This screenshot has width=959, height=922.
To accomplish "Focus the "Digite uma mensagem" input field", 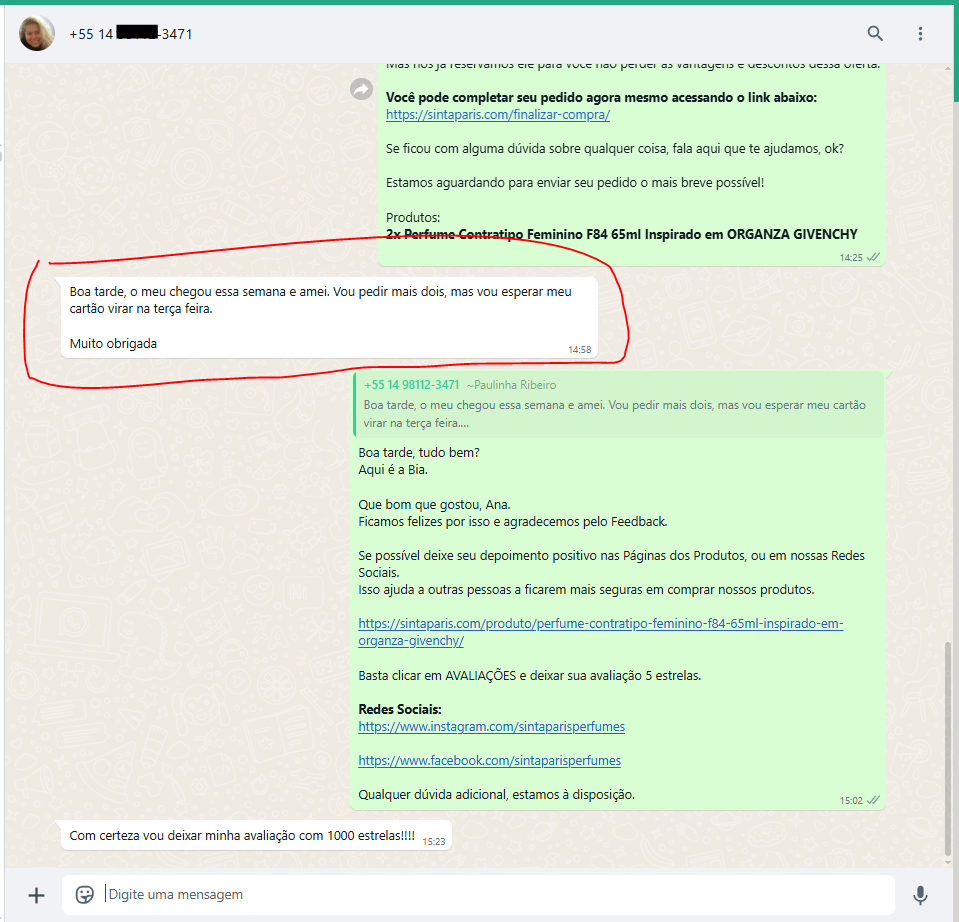I will (490, 894).
